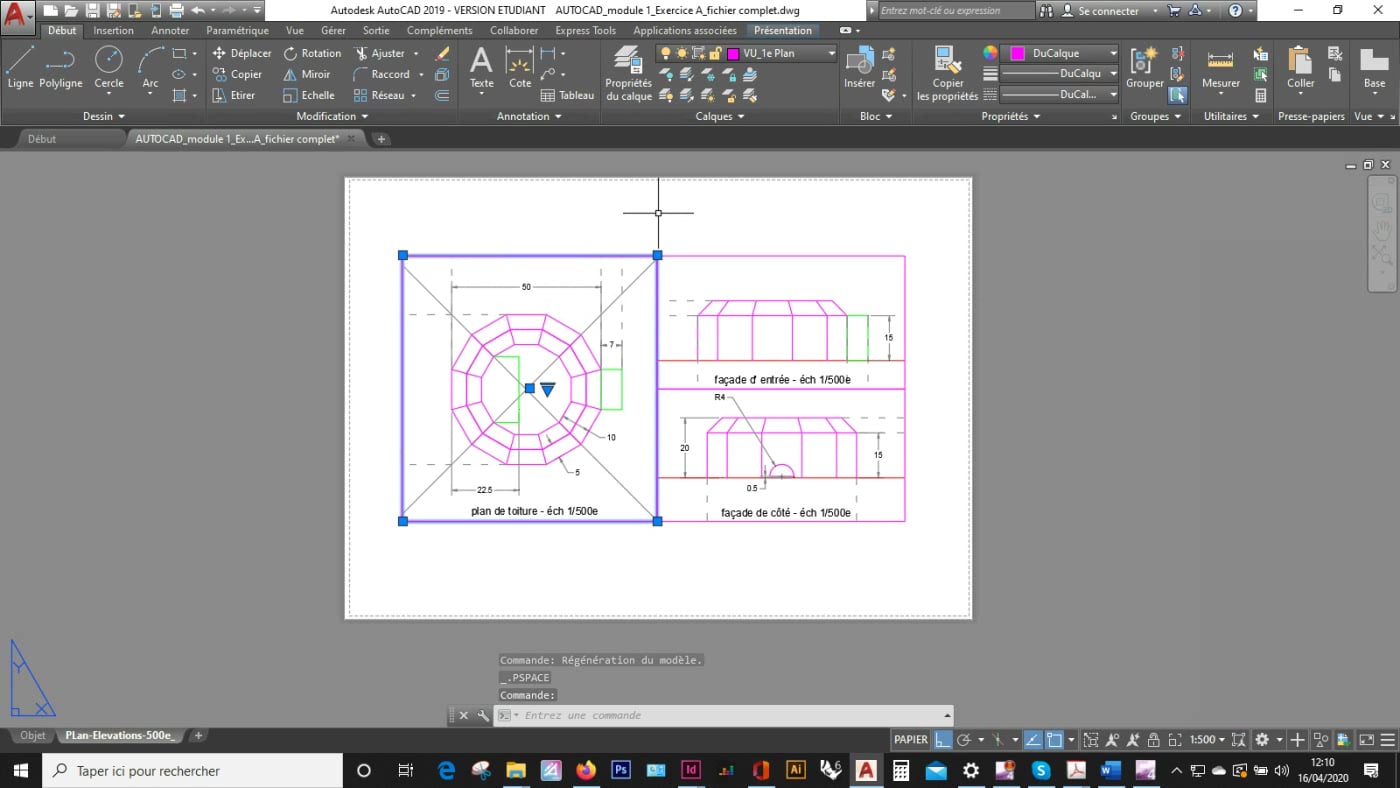The height and width of the screenshot is (788, 1400).
Task: Click the Windows taskbar search box
Action: click(193, 771)
